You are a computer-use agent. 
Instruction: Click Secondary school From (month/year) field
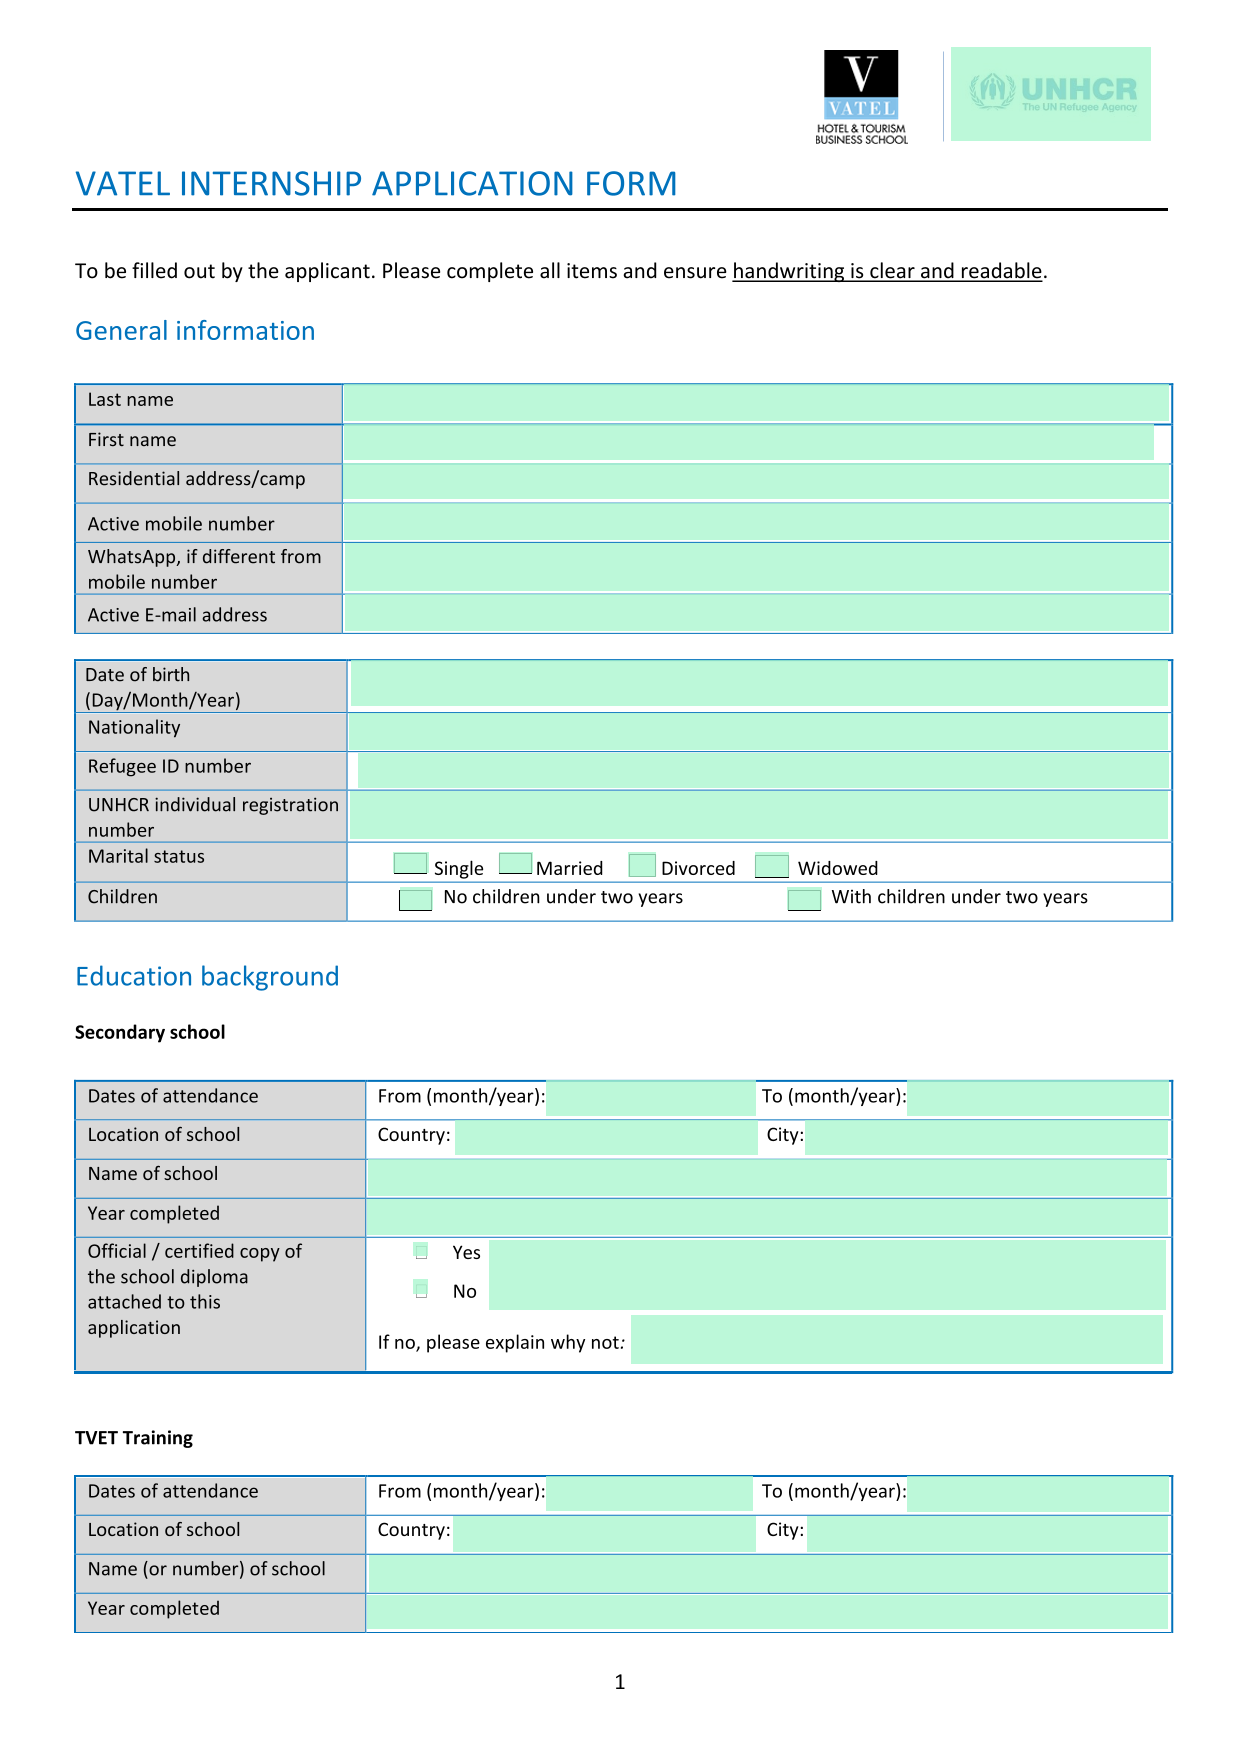651,1098
